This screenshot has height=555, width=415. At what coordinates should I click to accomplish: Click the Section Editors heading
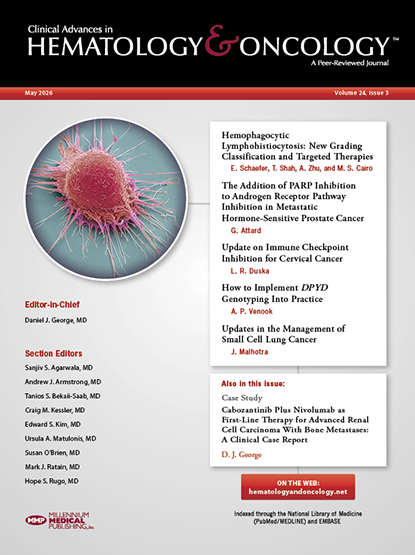click(x=53, y=353)
